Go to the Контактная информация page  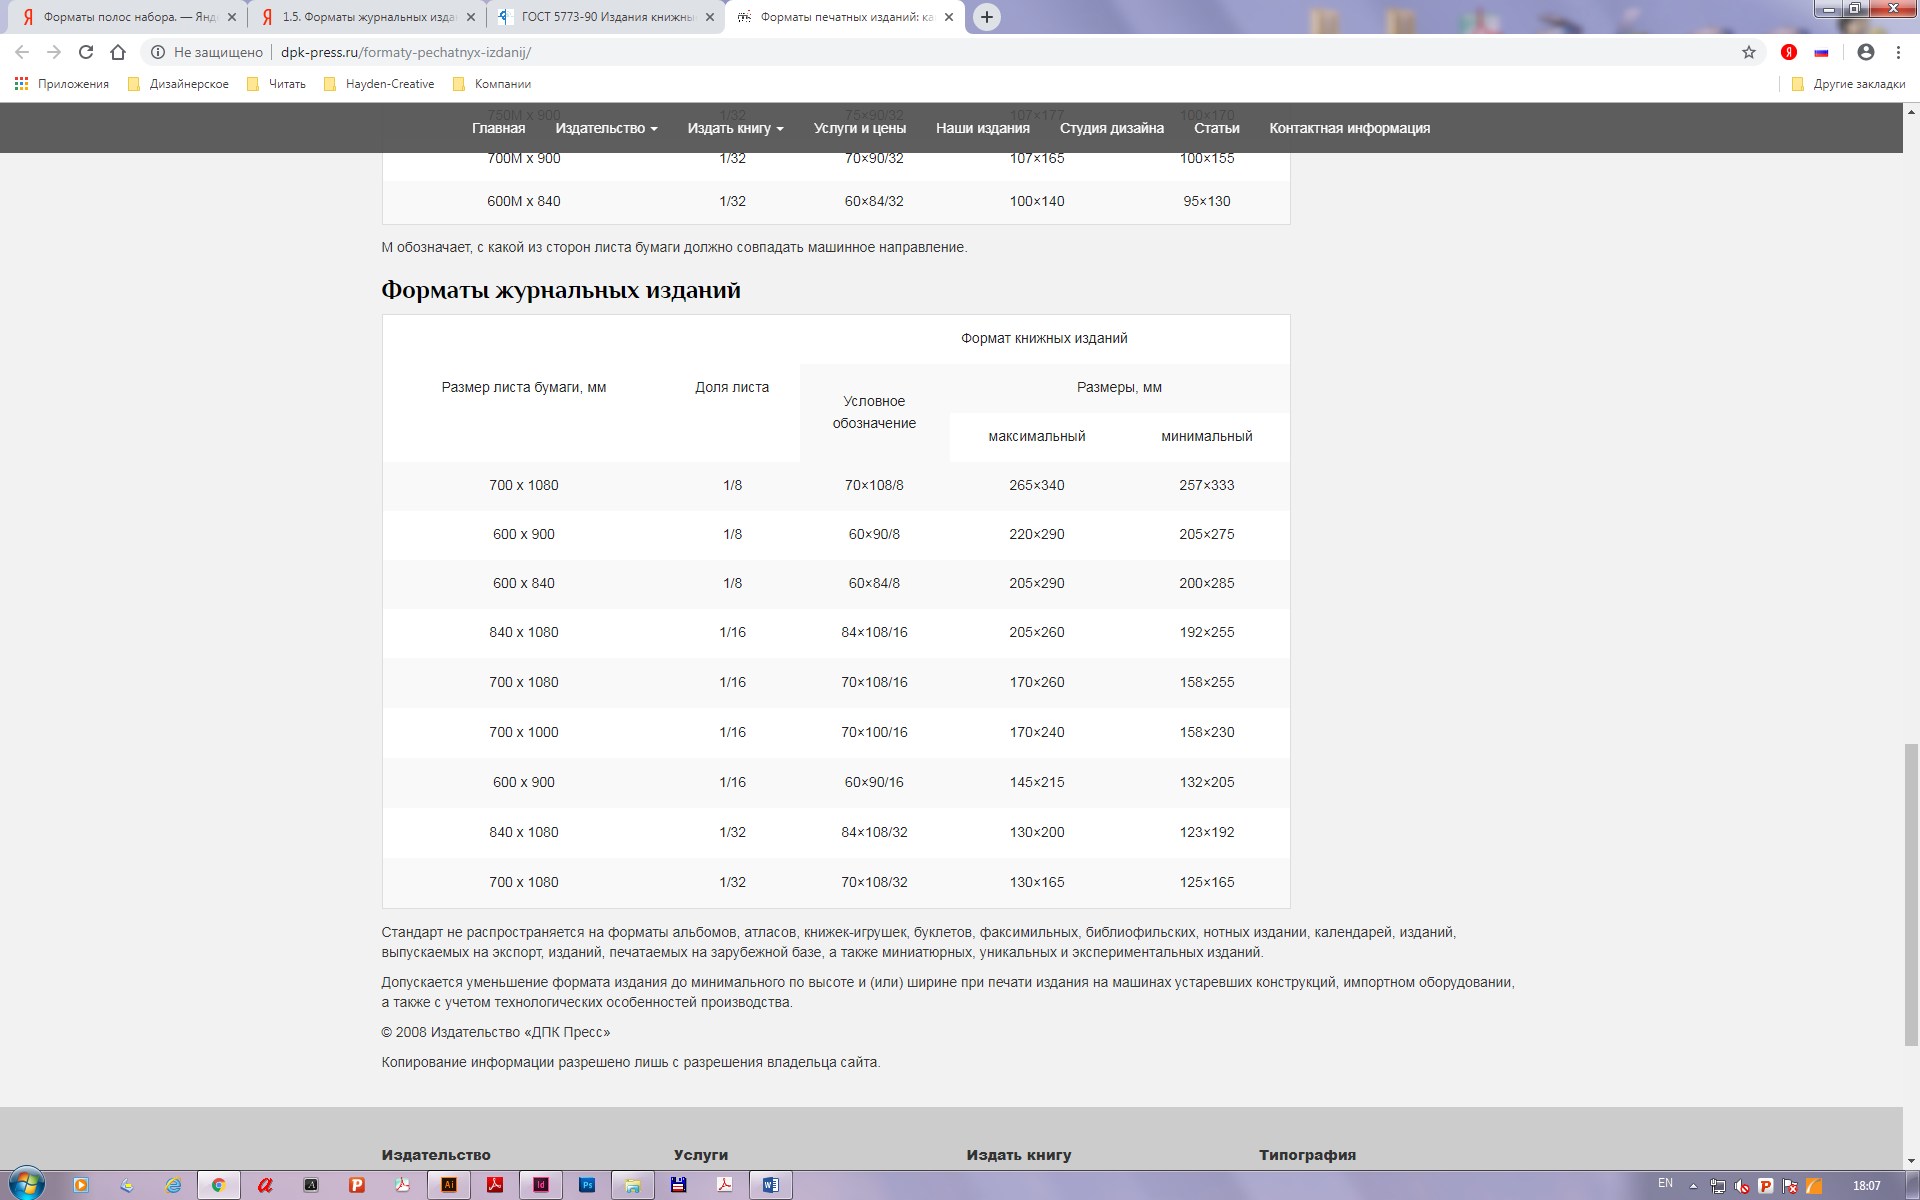pyautogui.click(x=1349, y=128)
